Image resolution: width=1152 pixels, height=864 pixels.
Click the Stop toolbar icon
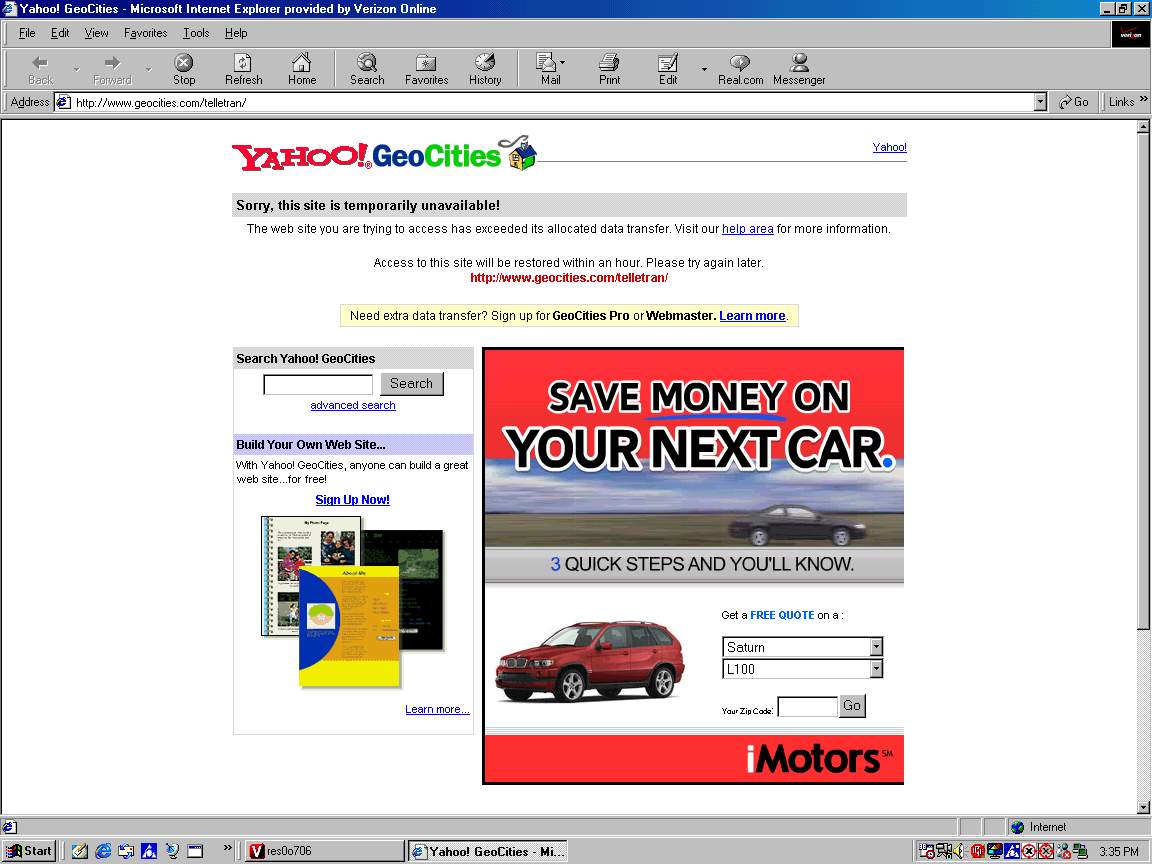pos(184,69)
